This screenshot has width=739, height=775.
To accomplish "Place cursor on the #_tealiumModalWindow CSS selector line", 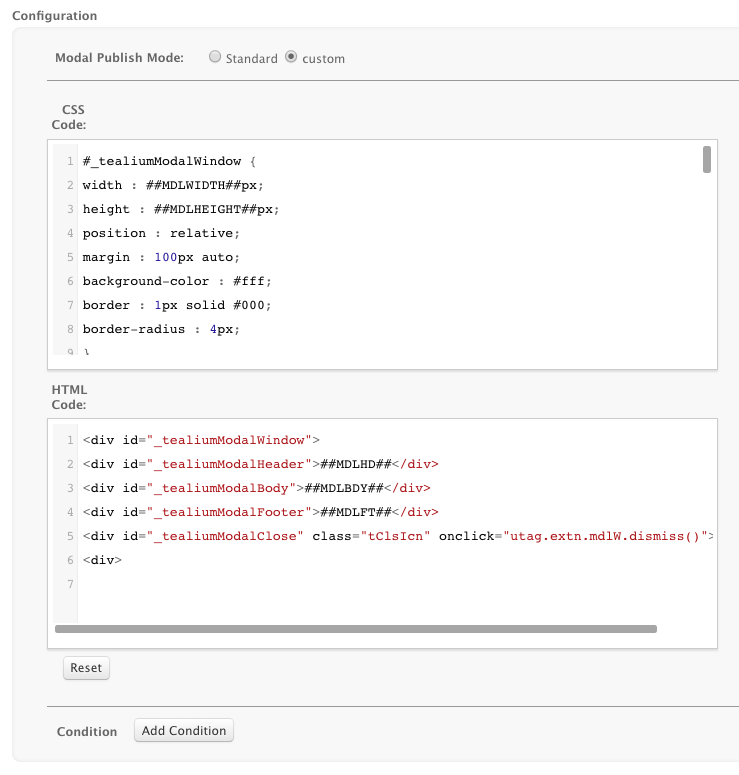I will tap(170, 161).
